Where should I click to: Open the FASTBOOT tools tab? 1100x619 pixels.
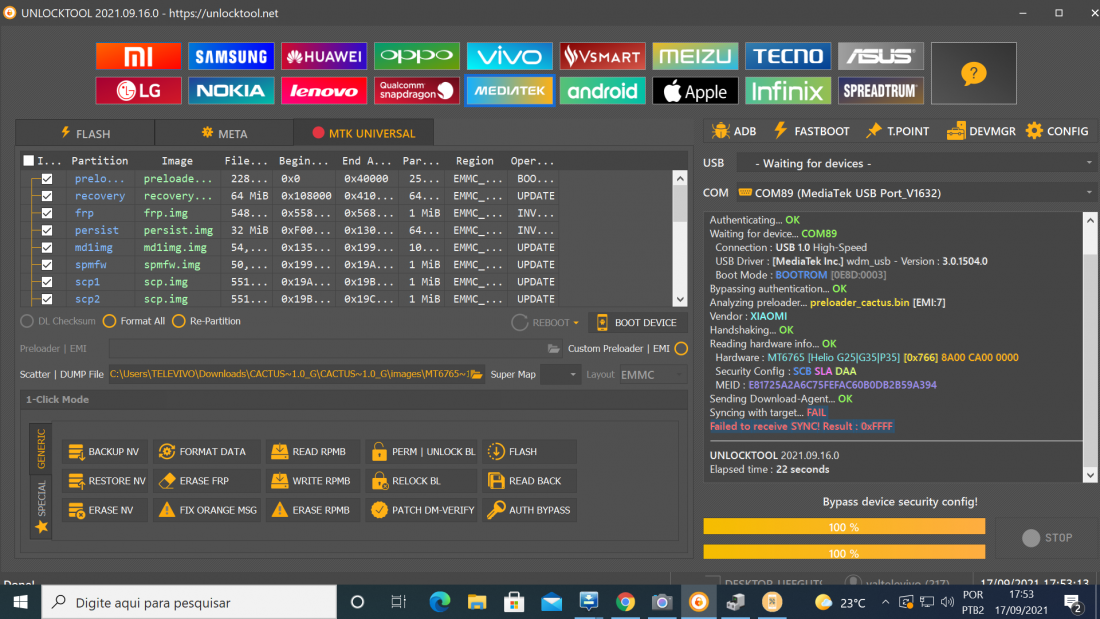(812, 131)
